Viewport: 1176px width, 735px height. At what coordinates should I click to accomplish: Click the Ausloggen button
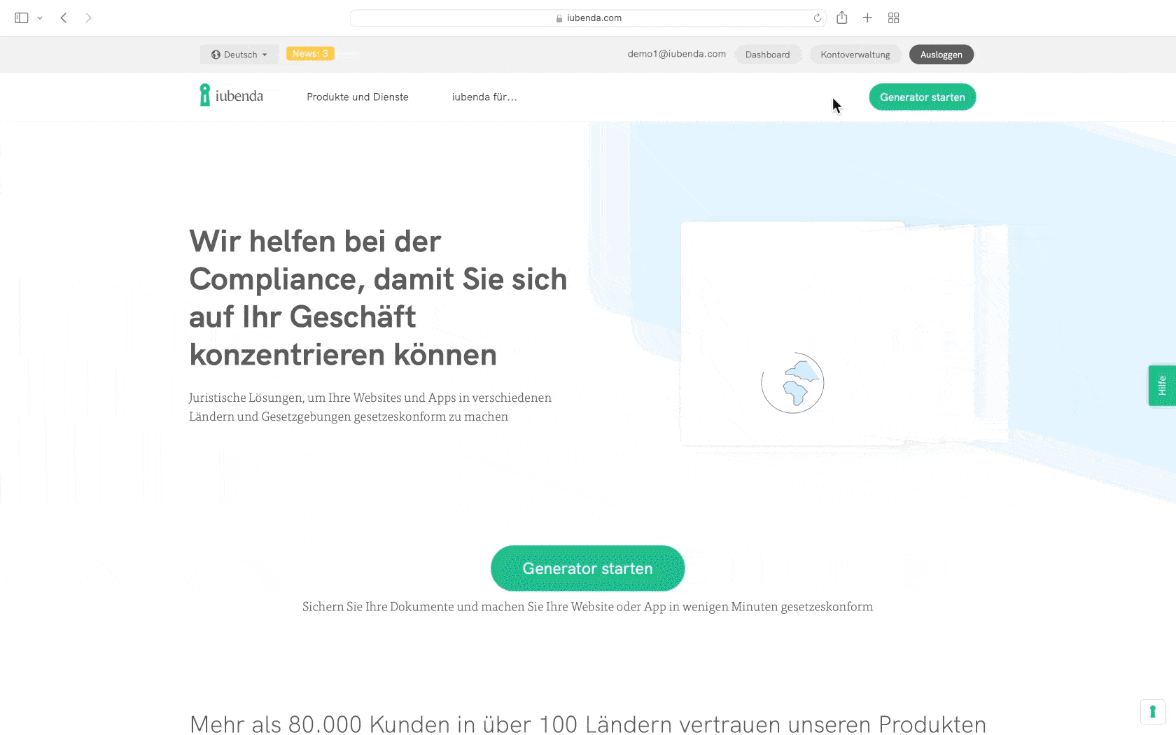point(941,54)
